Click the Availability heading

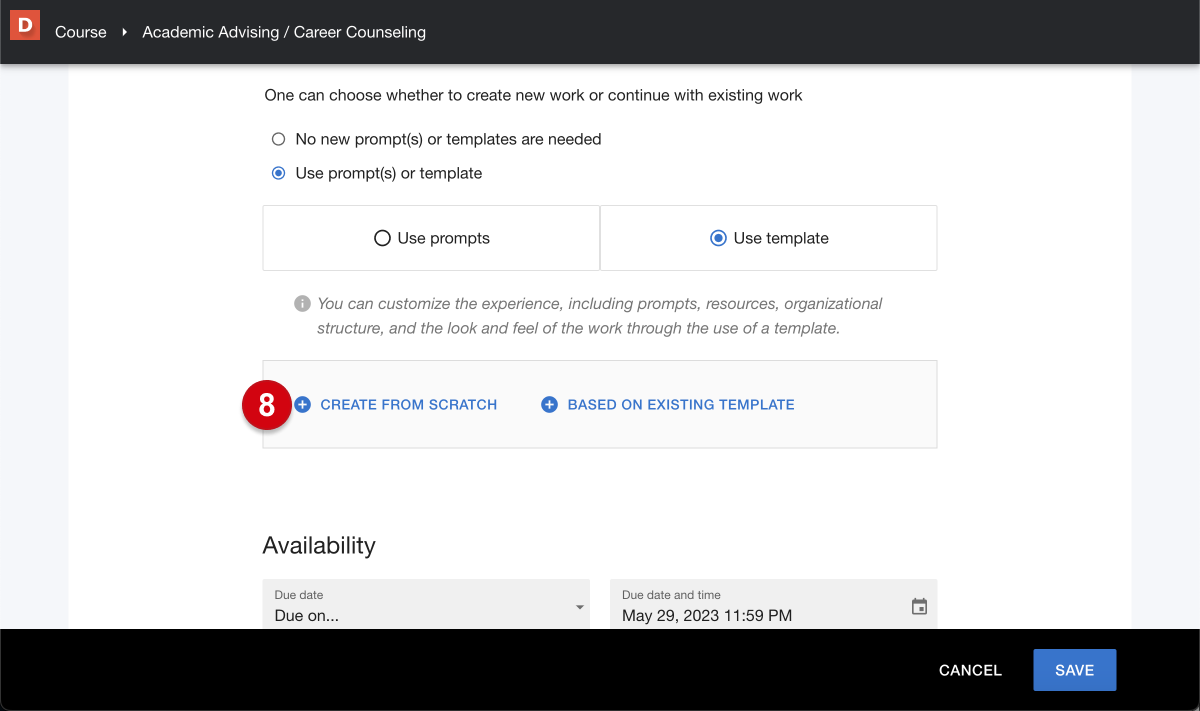tap(319, 545)
